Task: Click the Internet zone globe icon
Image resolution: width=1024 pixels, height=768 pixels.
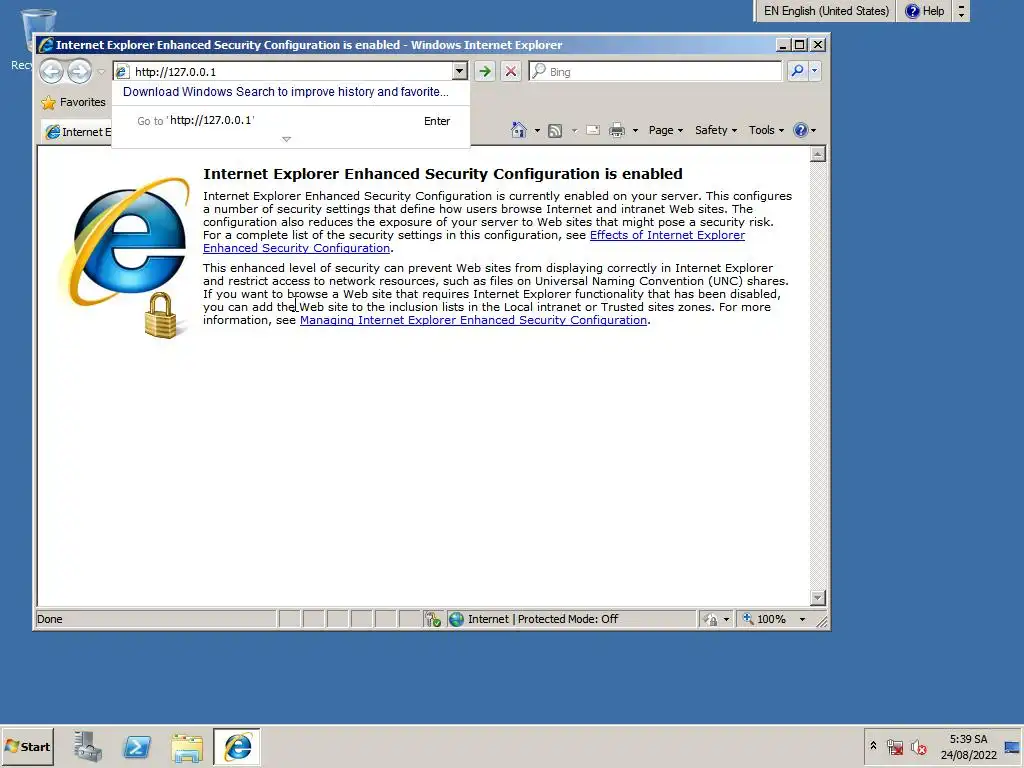Action: pyautogui.click(x=456, y=619)
